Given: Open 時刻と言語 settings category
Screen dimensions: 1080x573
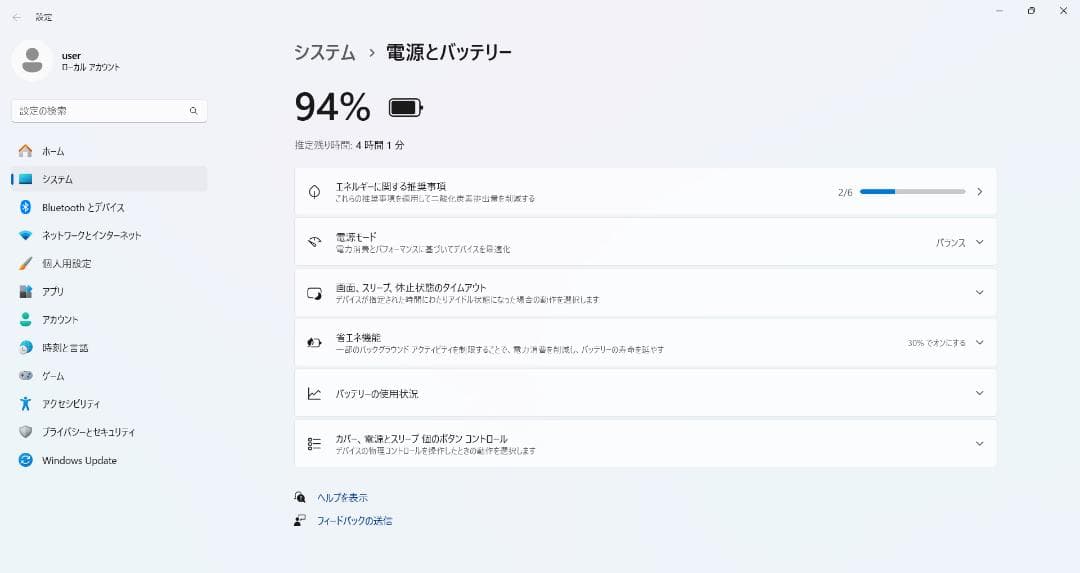Looking at the screenshot, I should tap(65, 347).
